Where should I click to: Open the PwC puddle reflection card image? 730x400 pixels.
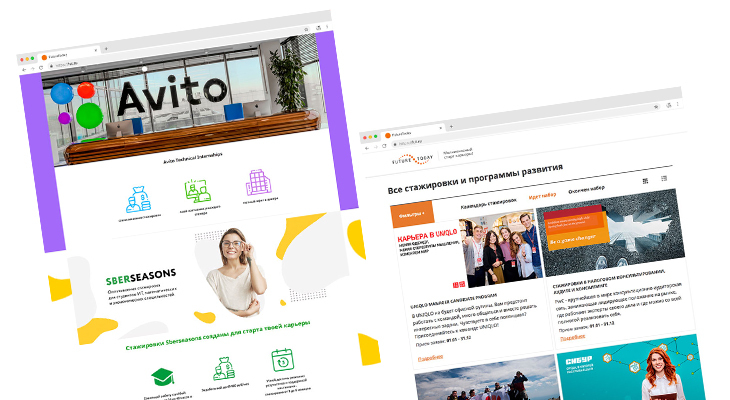(610, 233)
